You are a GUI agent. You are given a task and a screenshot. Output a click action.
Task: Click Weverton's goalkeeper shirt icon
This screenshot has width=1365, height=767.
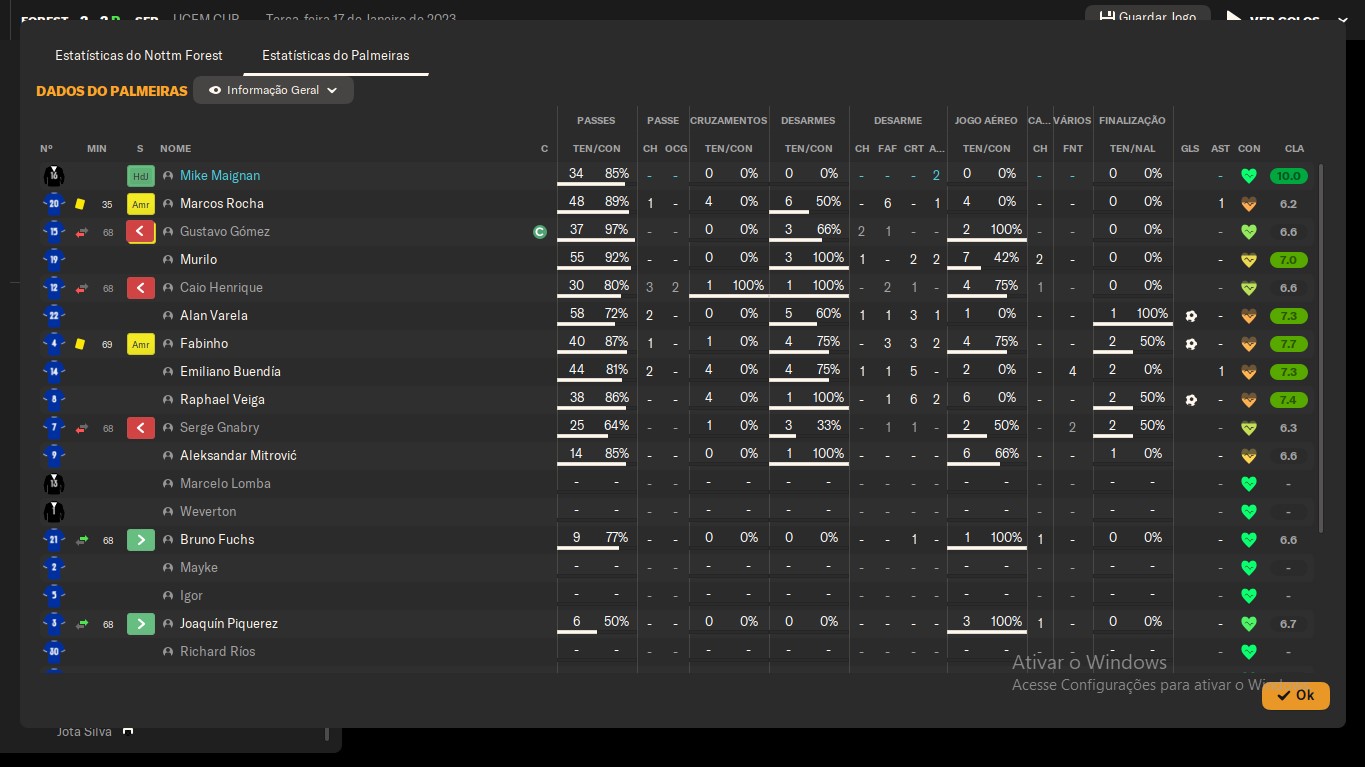tap(54, 512)
